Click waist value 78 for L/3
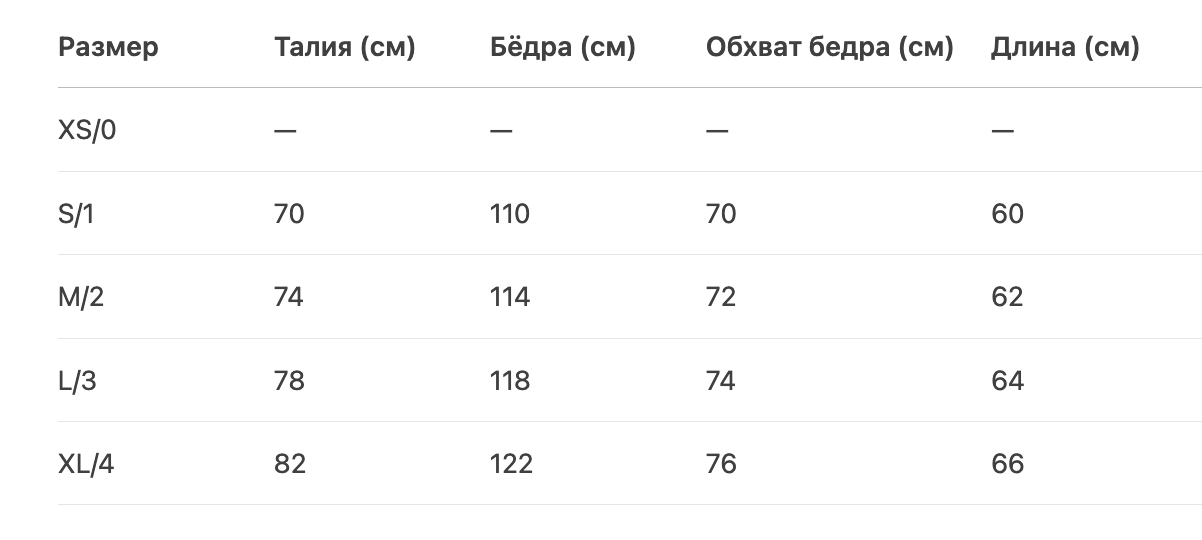The width and height of the screenshot is (1202, 540). (x=289, y=381)
